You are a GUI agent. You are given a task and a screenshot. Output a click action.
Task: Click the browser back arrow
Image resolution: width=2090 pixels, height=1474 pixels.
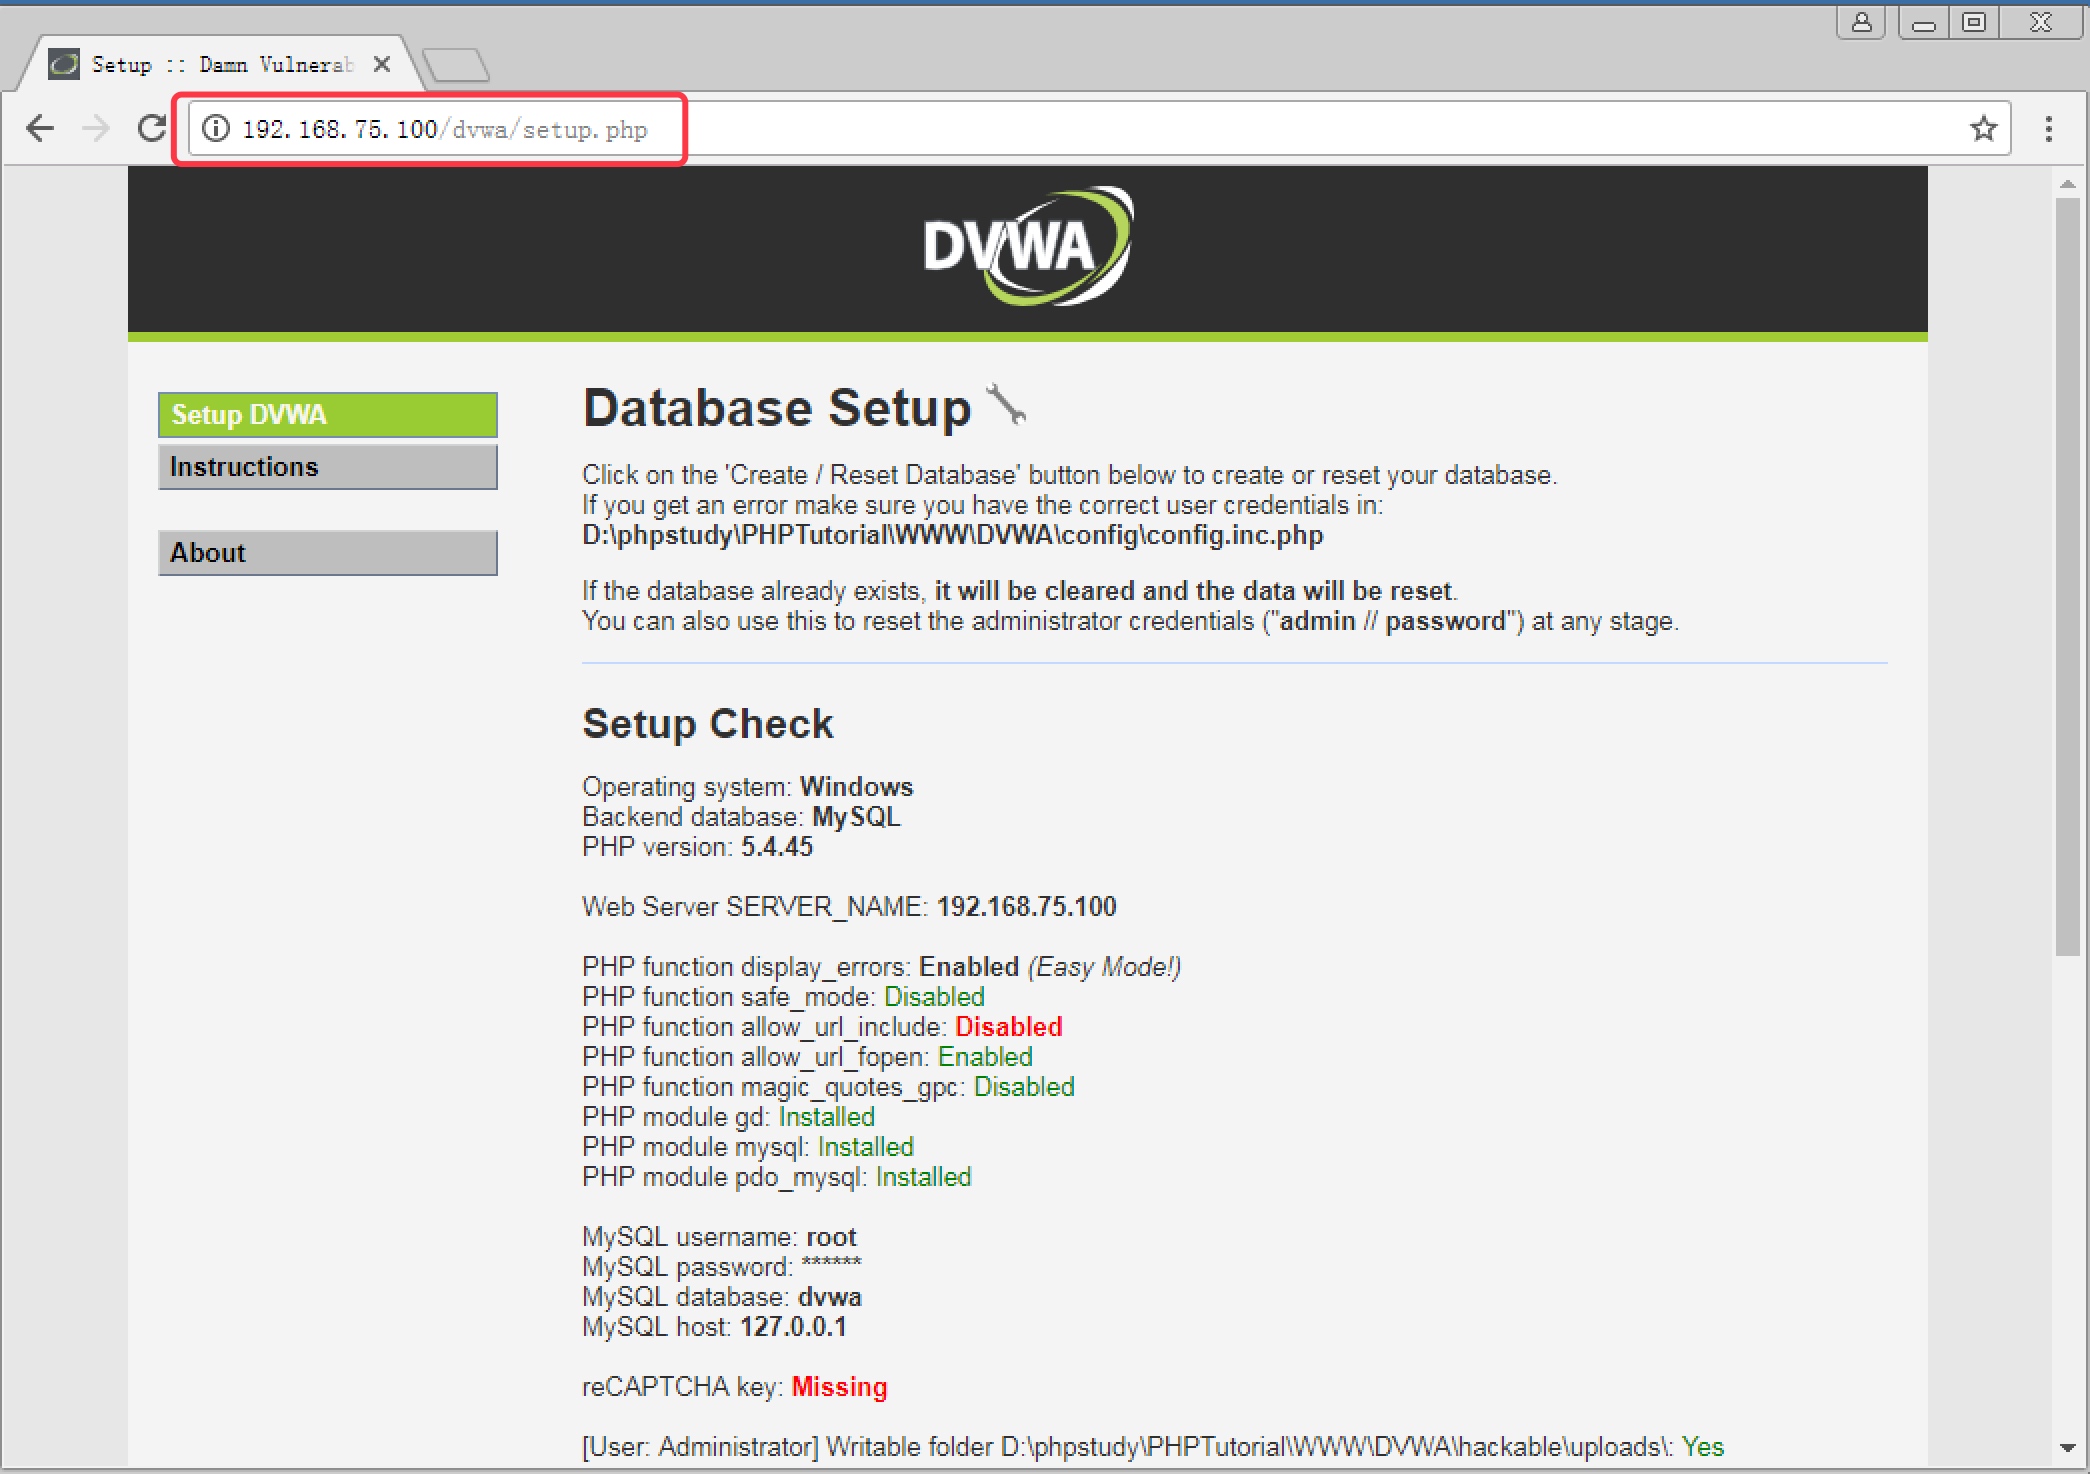(40, 129)
